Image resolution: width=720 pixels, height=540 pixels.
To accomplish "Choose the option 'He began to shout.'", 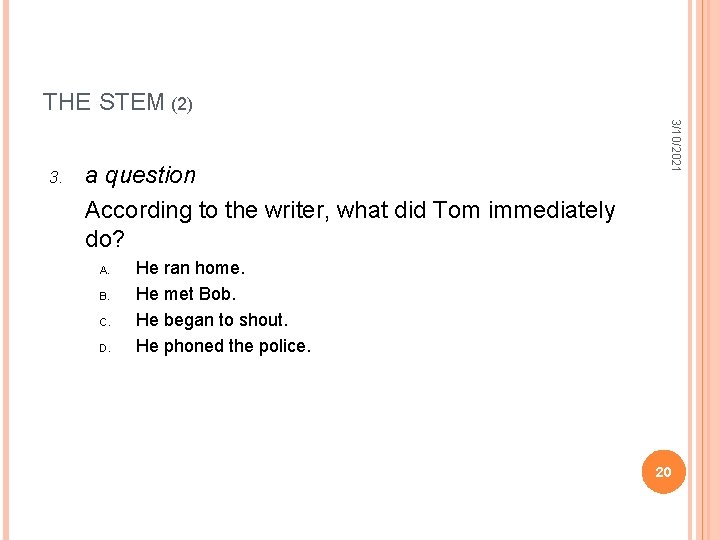I will pyautogui.click(x=212, y=320).
